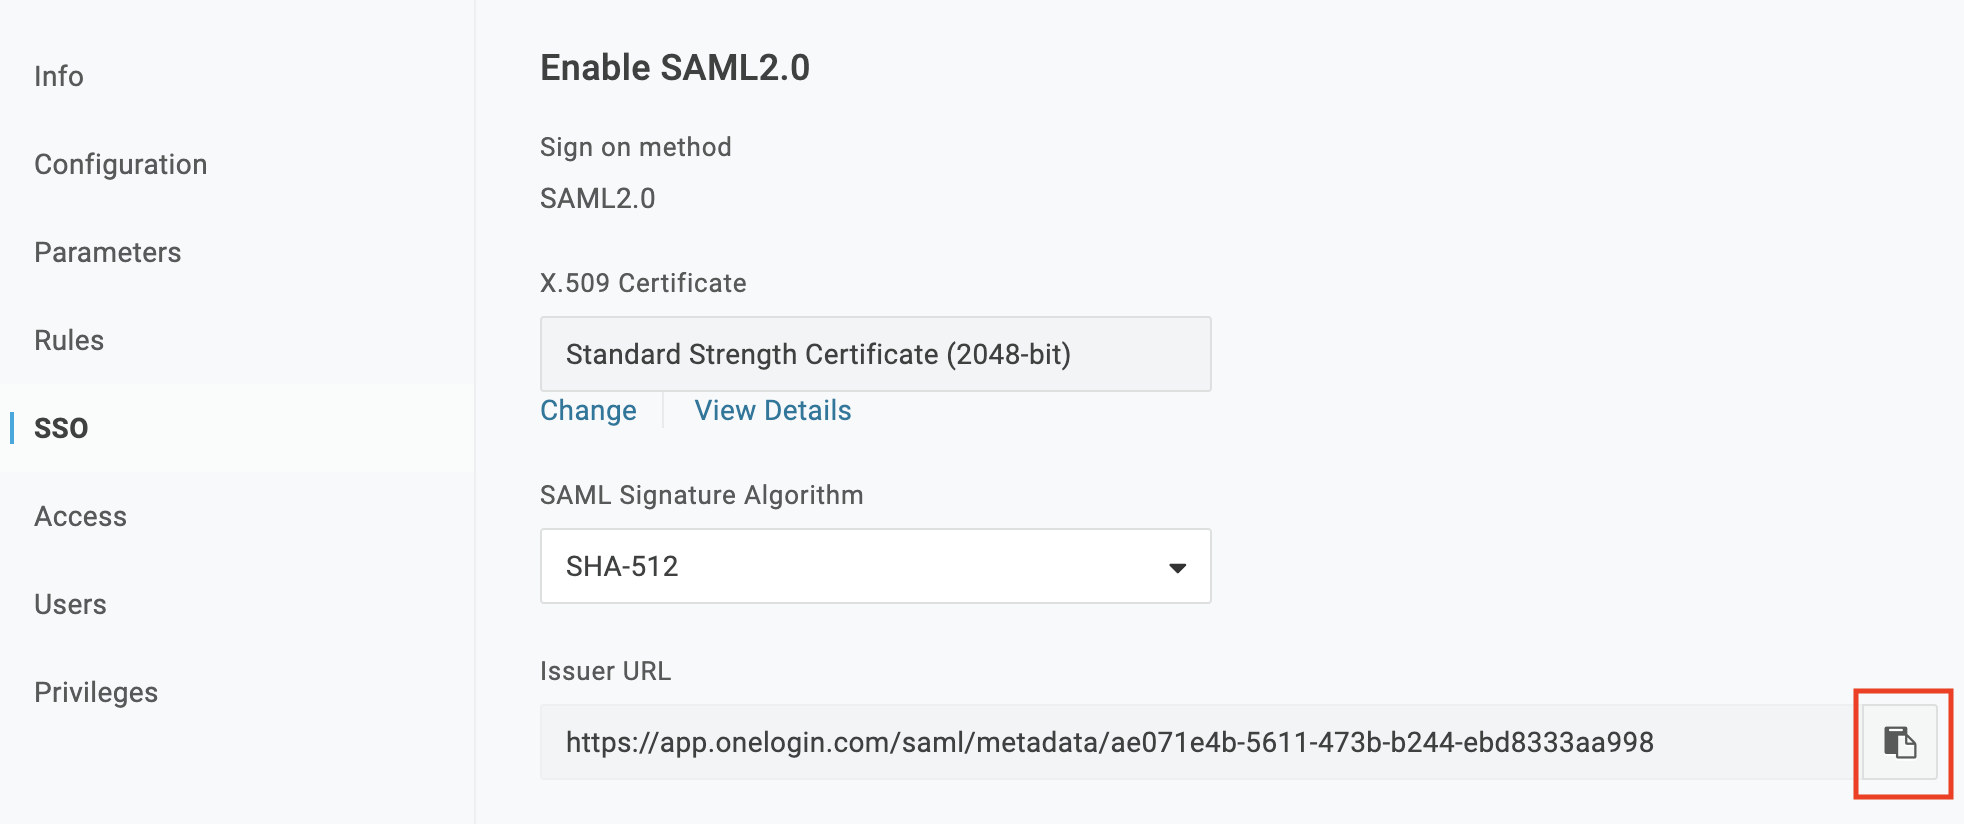Show the Privileges section

coord(96,692)
